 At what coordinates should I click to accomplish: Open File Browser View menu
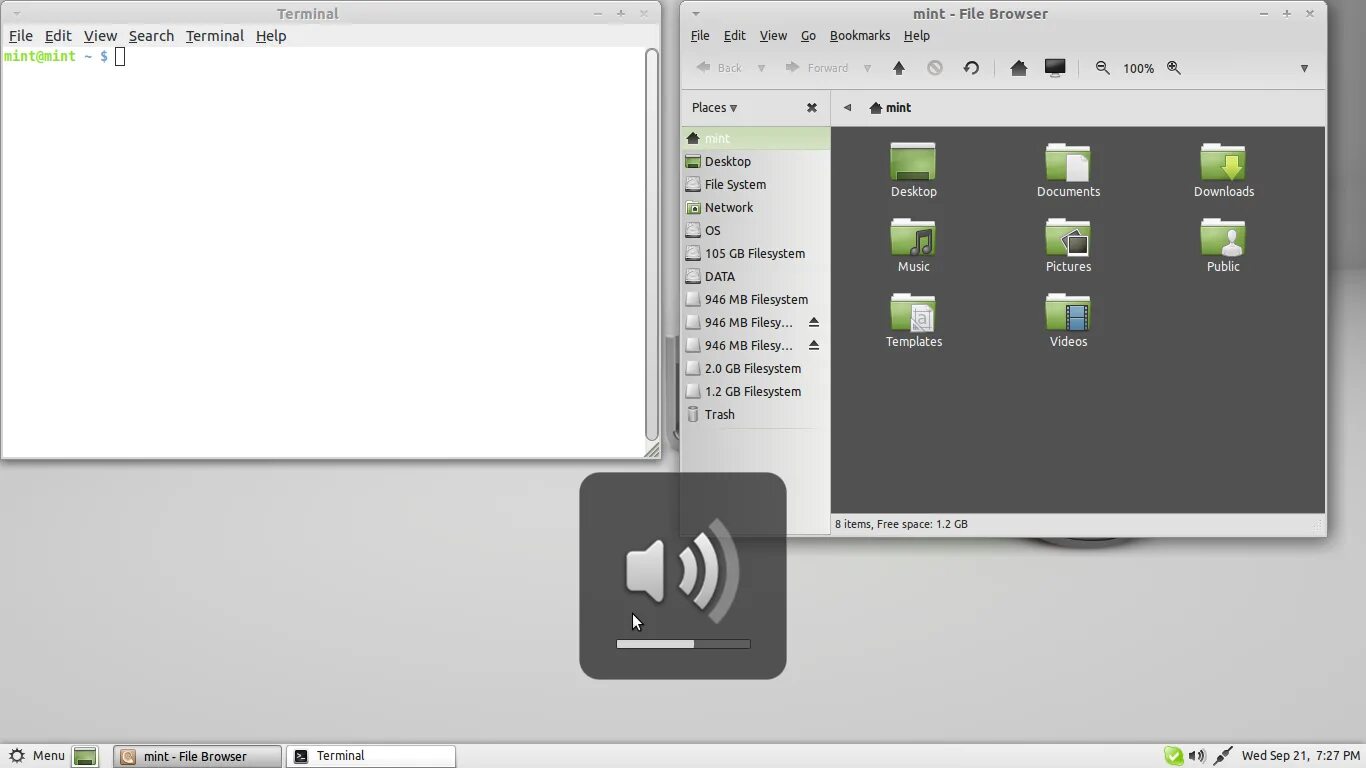(773, 36)
